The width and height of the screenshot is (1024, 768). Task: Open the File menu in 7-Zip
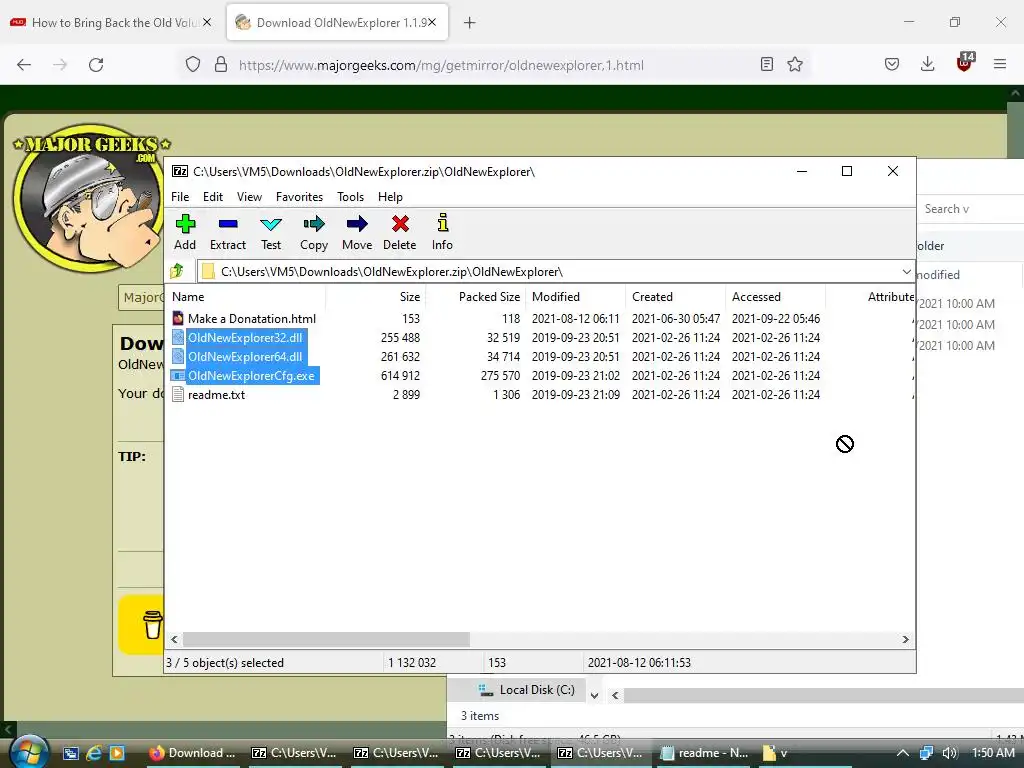click(180, 197)
